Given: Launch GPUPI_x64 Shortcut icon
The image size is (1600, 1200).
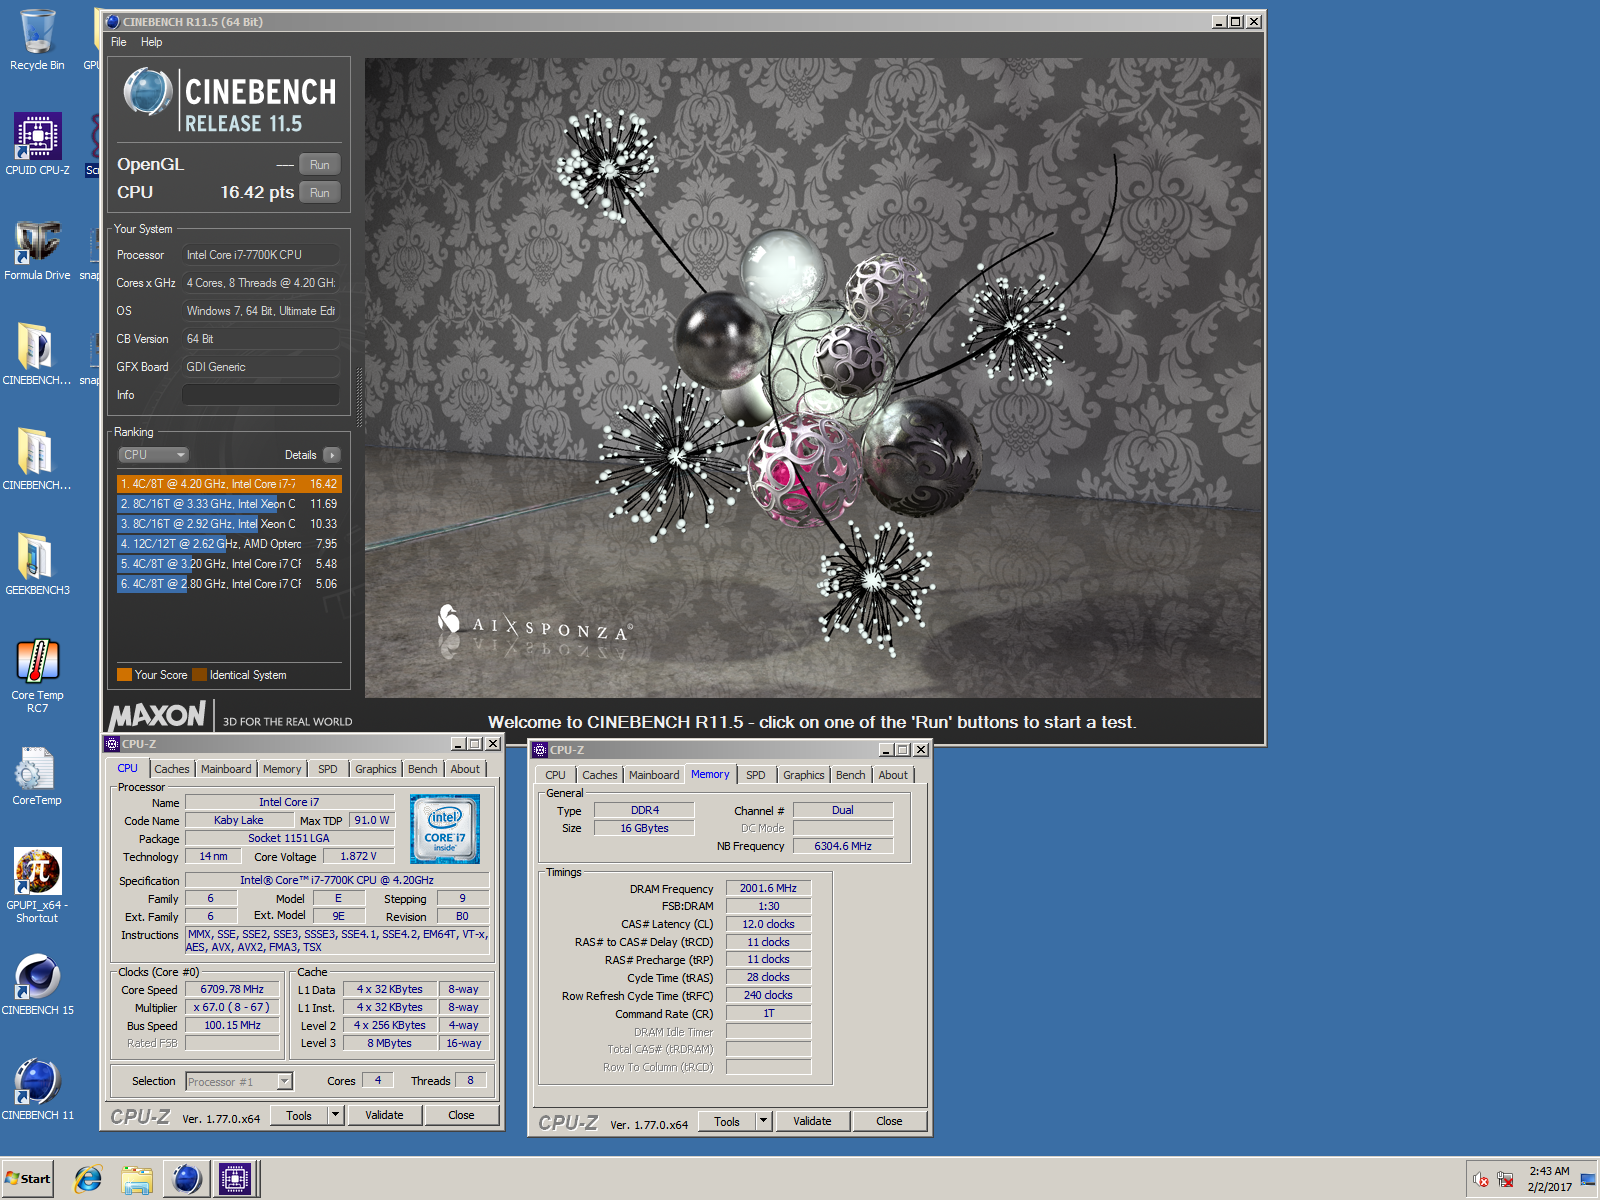Looking at the screenshot, I should tap(37, 885).
